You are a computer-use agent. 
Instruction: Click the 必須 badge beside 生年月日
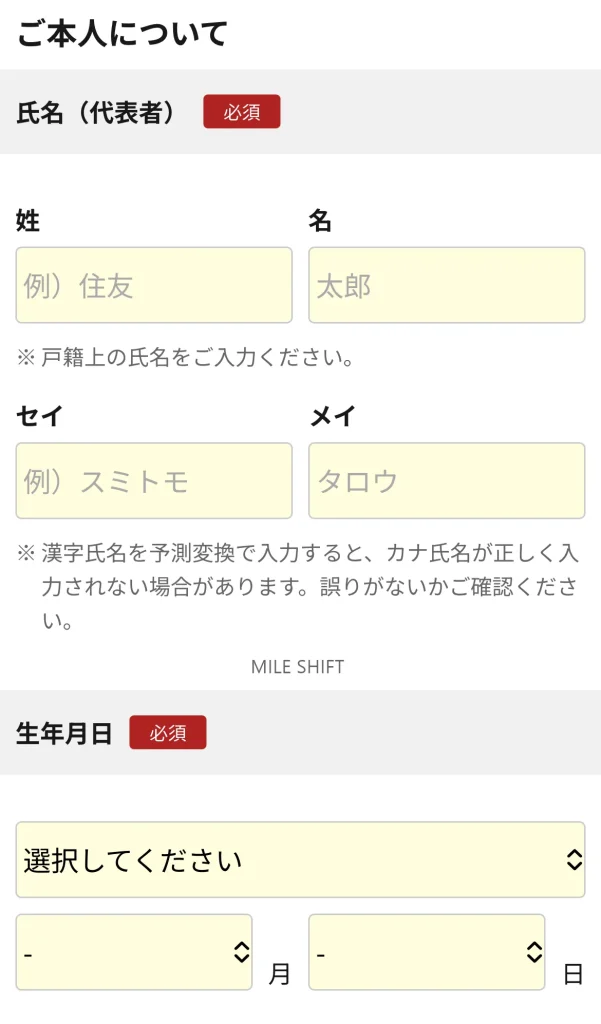click(x=168, y=733)
